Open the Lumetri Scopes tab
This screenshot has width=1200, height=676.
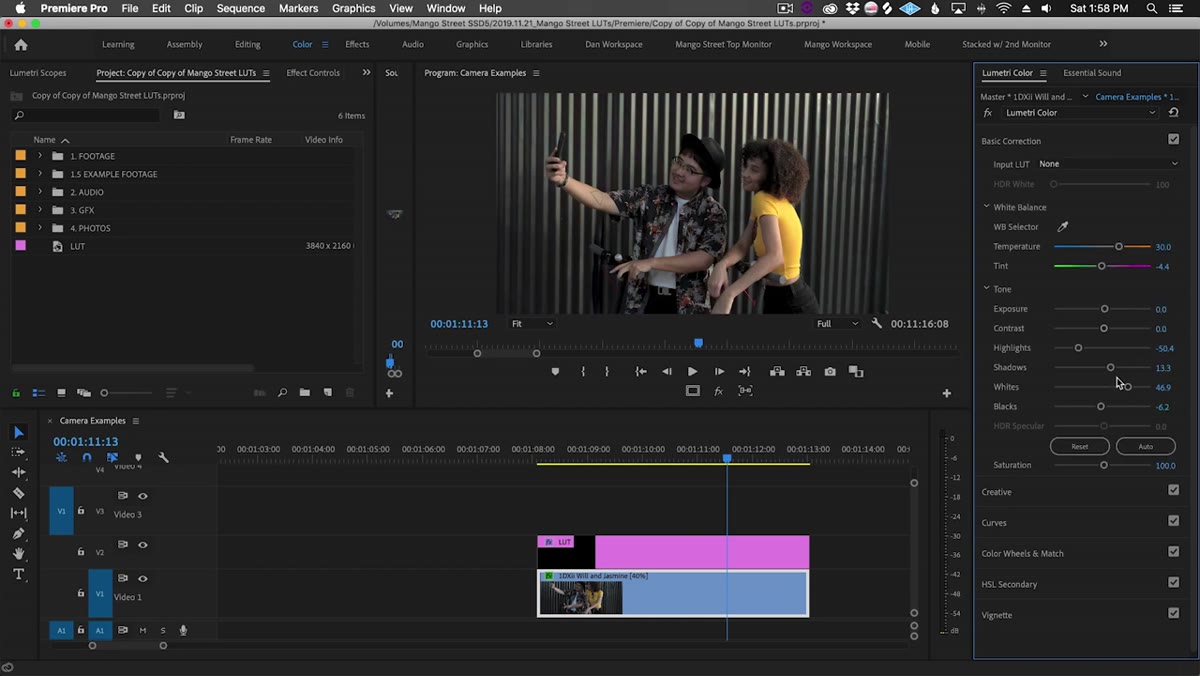point(38,73)
